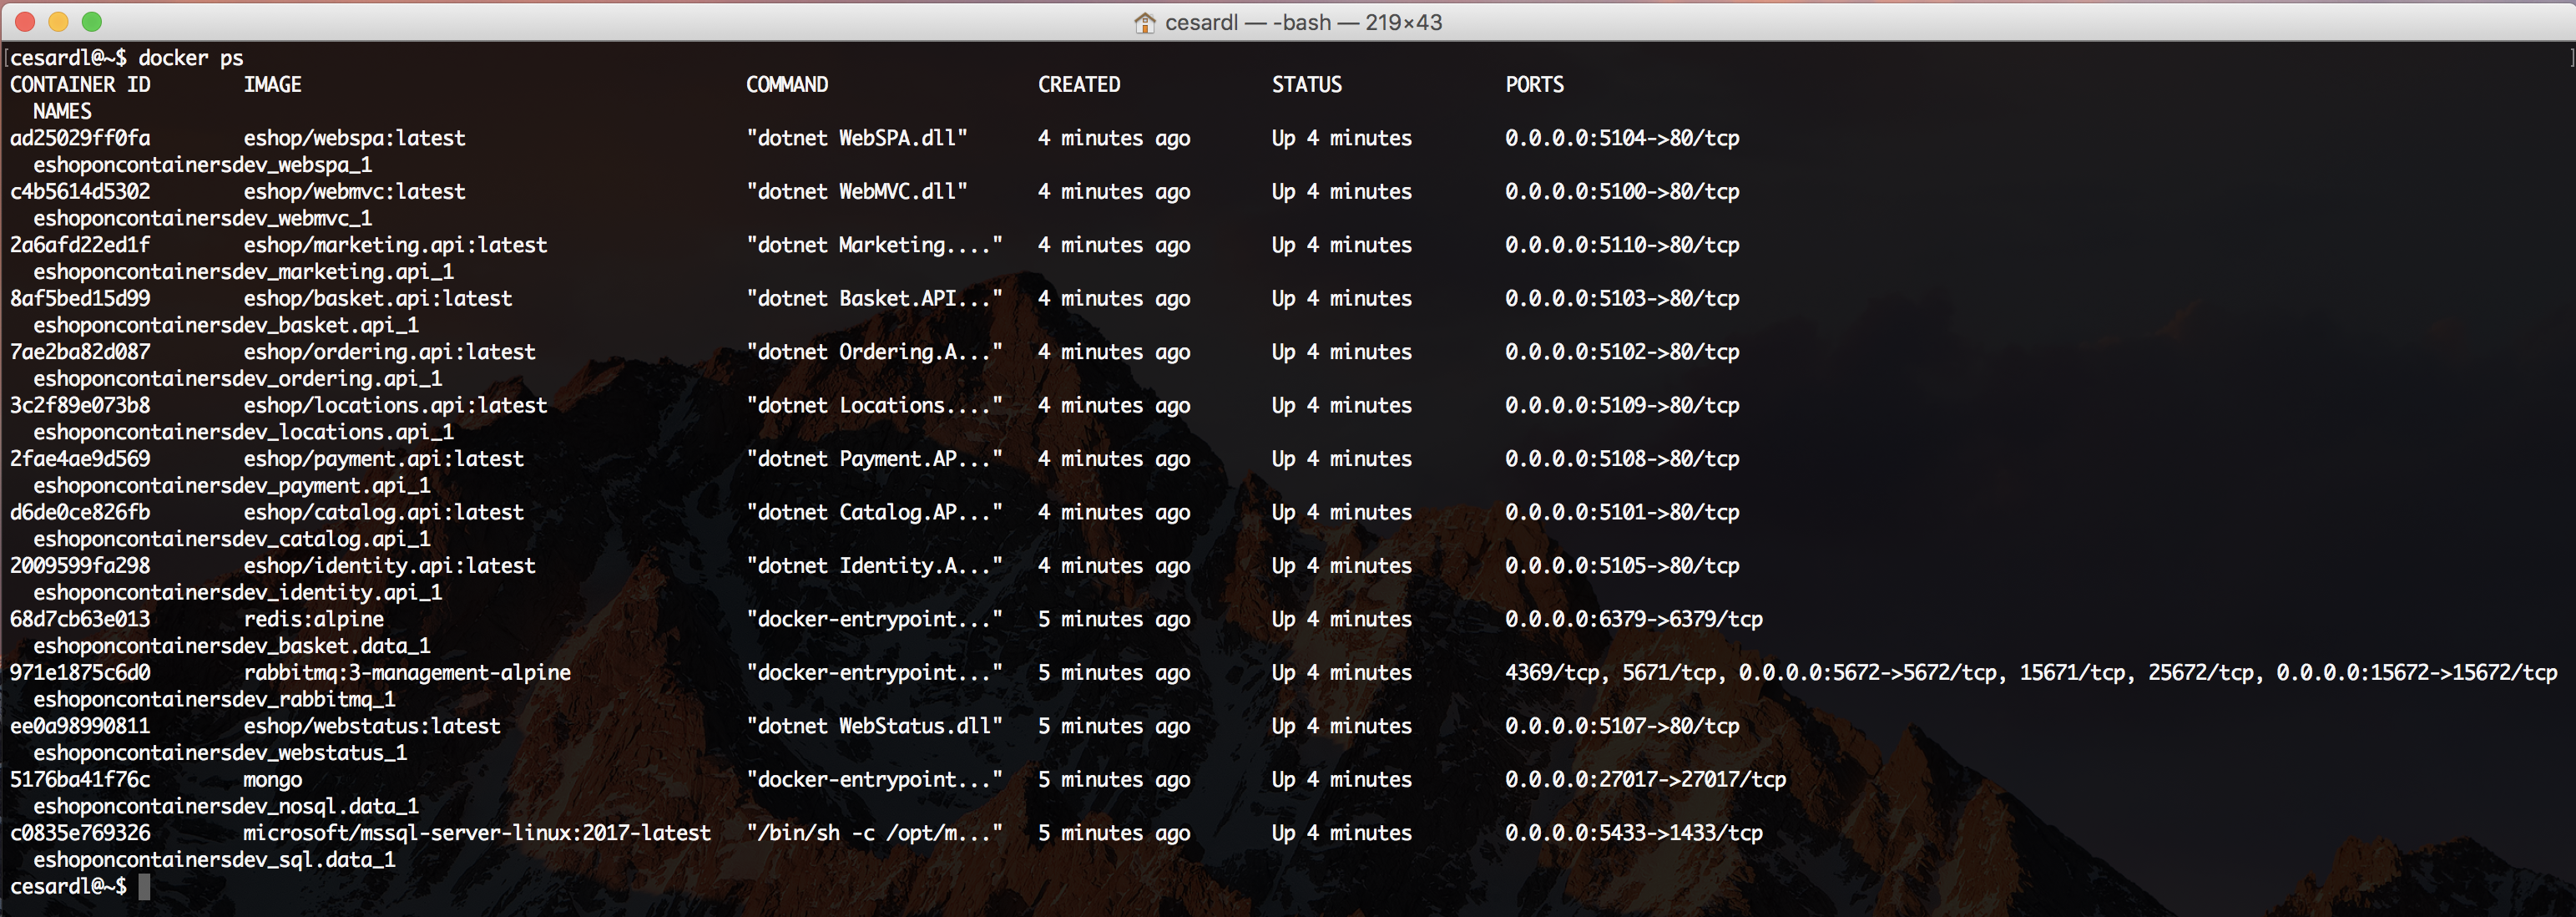The image size is (2576, 917).
Task: Click the mongo image name
Action: tap(272, 780)
